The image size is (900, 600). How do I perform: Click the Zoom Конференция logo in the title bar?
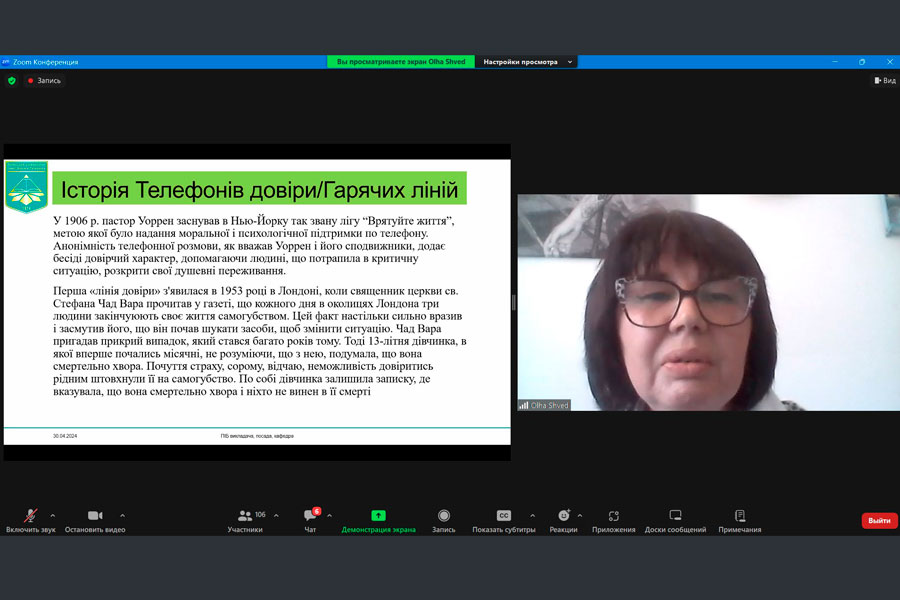pyautogui.click(x=6, y=61)
